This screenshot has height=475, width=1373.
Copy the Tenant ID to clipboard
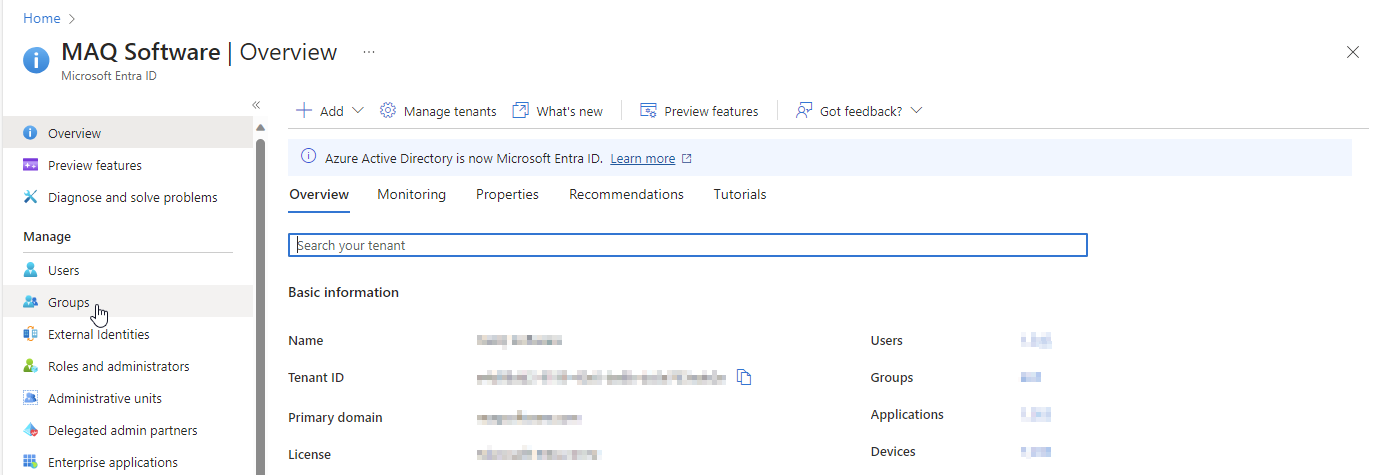click(743, 377)
